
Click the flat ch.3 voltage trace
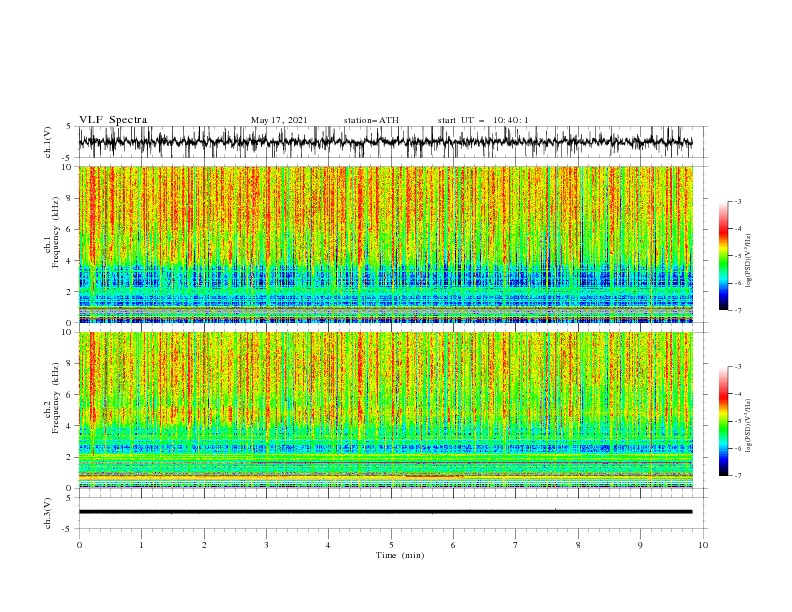(x=385, y=512)
